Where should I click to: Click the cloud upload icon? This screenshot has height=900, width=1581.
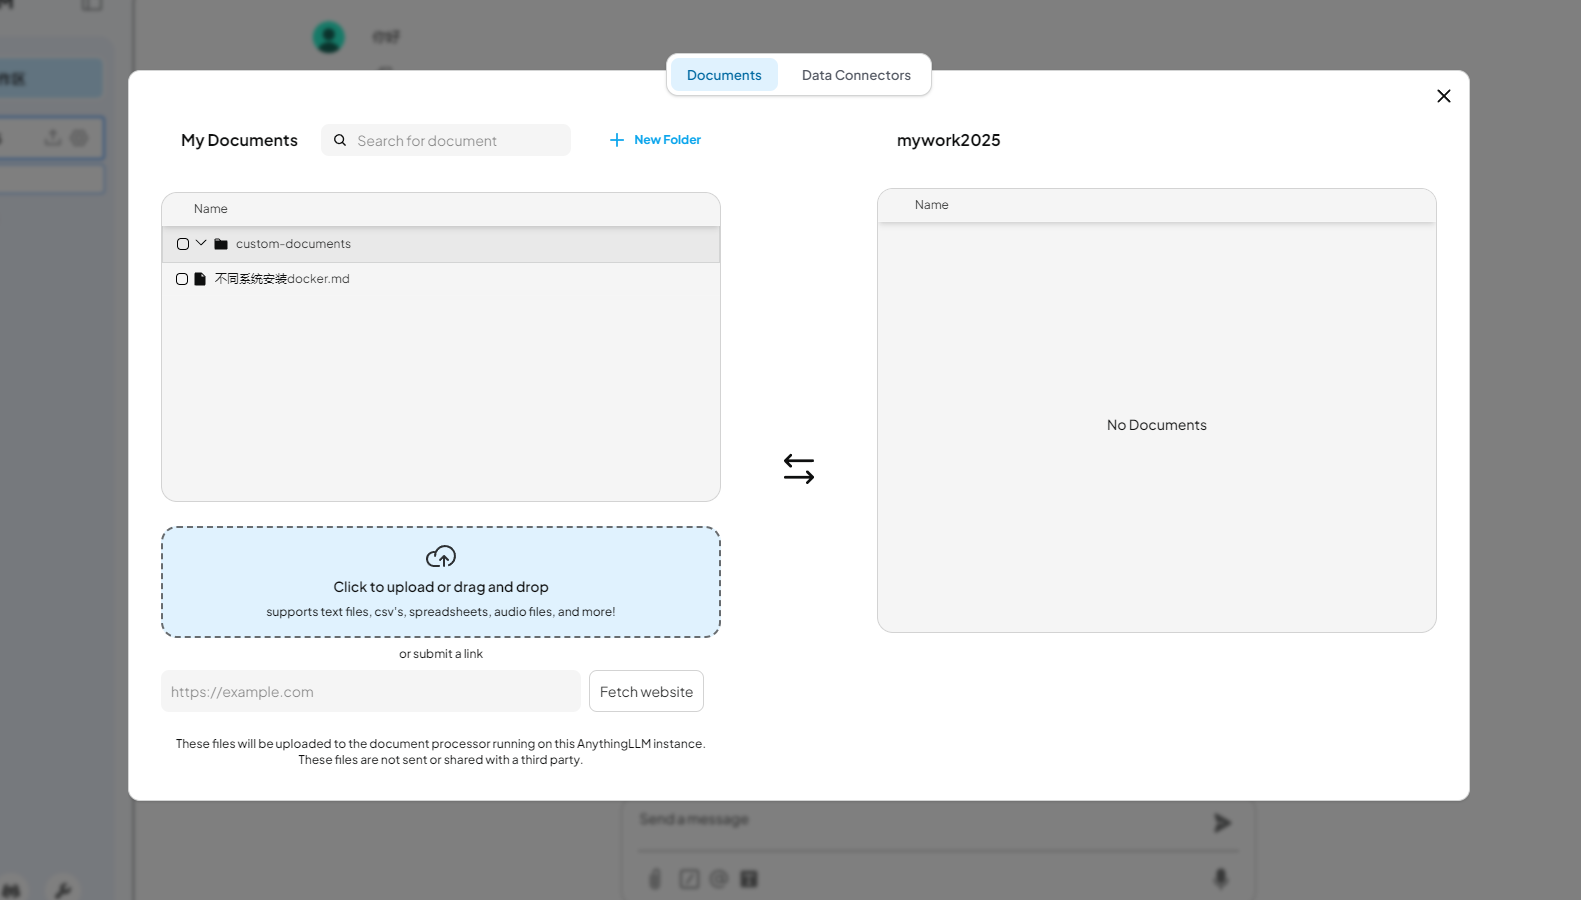coord(441,556)
